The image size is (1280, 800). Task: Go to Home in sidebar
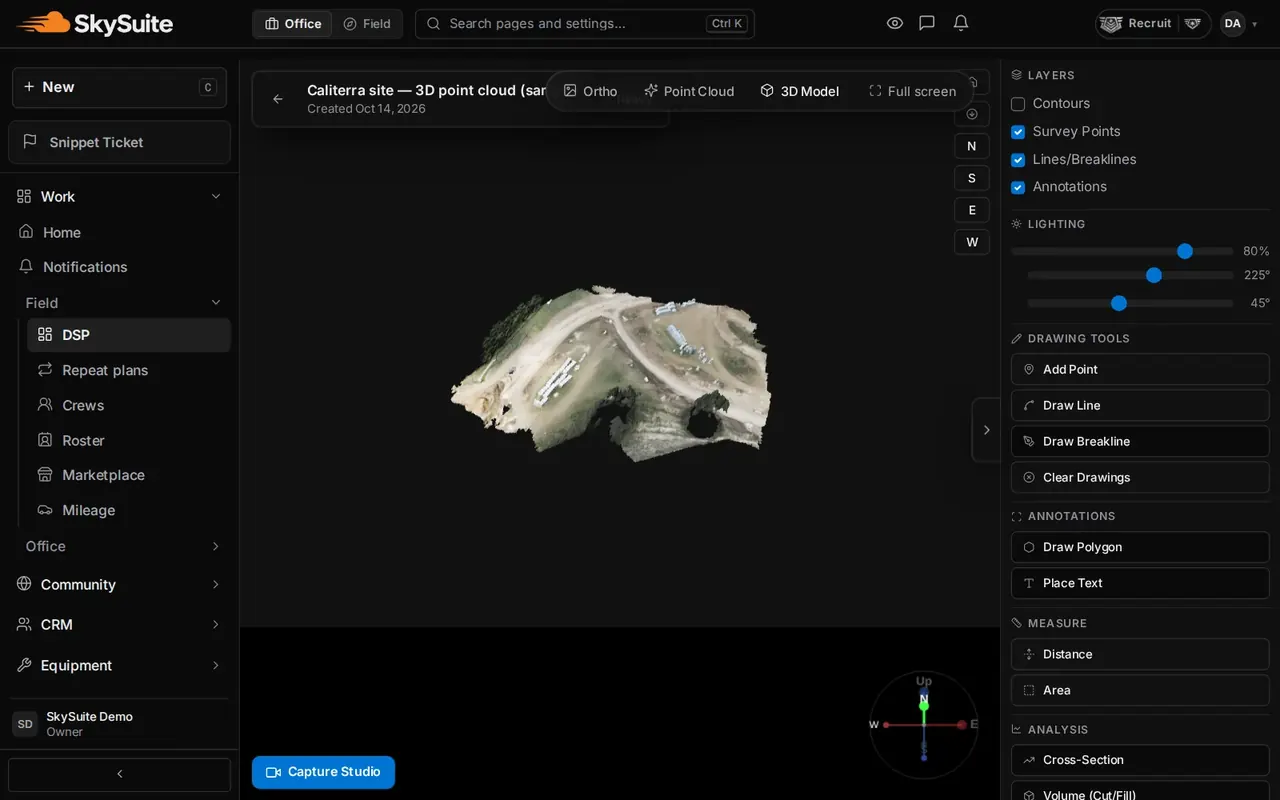click(x=119, y=232)
